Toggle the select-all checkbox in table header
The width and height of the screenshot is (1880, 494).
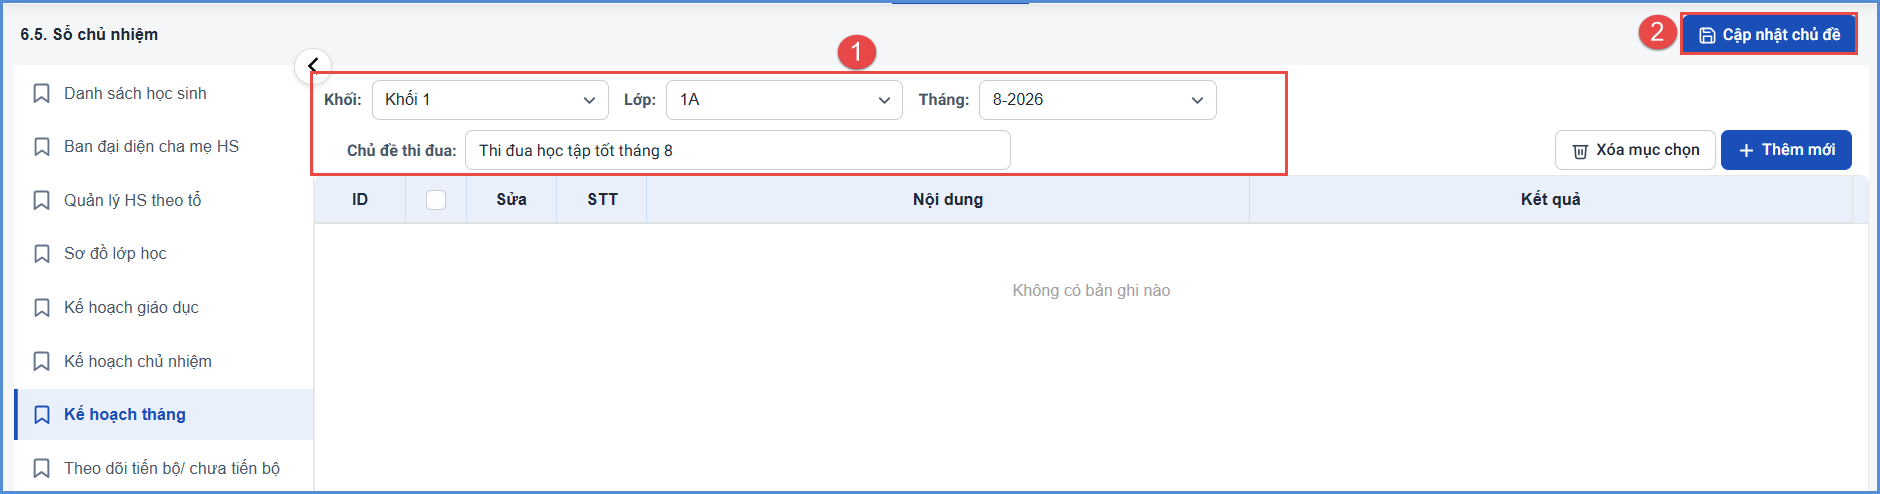point(436,200)
